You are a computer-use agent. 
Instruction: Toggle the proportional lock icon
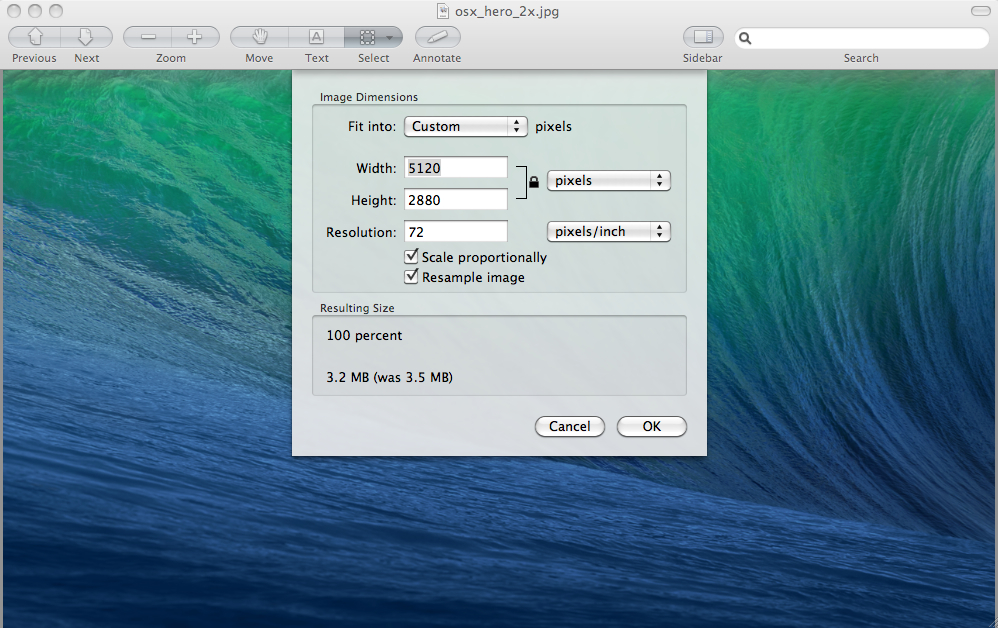534,182
